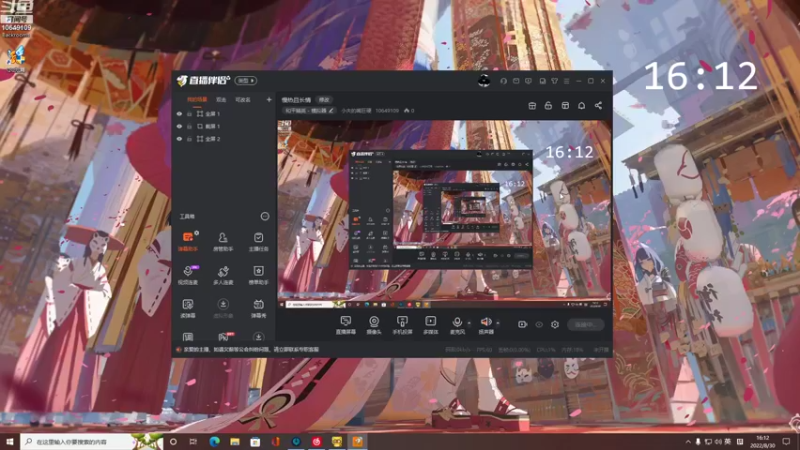The height and width of the screenshot is (450, 800).
Task: Open the 榜单助手 tool
Action: 258,275
